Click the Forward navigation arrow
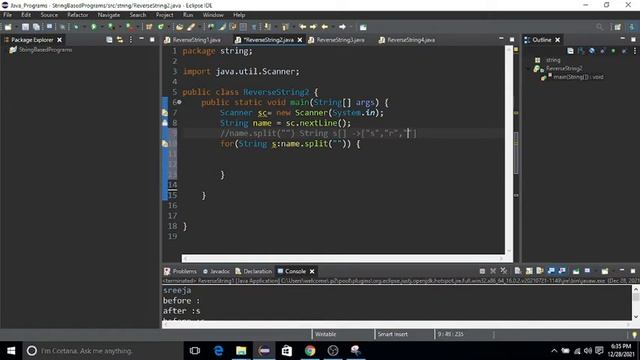This screenshot has height=360, width=640. (x=342, y=27)
